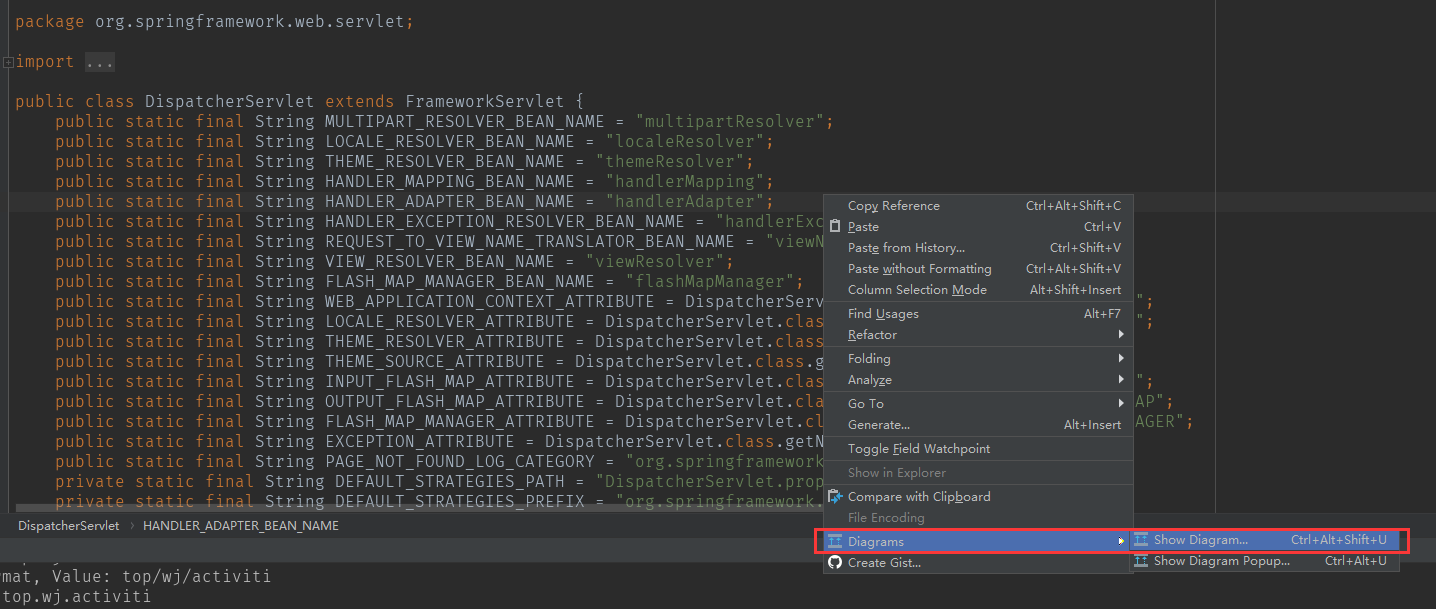1436x609 pixels.
Task: Click HANDLER_MAPPING_BEAN_NAME field
Action: pyautogui.click(x=450, y=182)
